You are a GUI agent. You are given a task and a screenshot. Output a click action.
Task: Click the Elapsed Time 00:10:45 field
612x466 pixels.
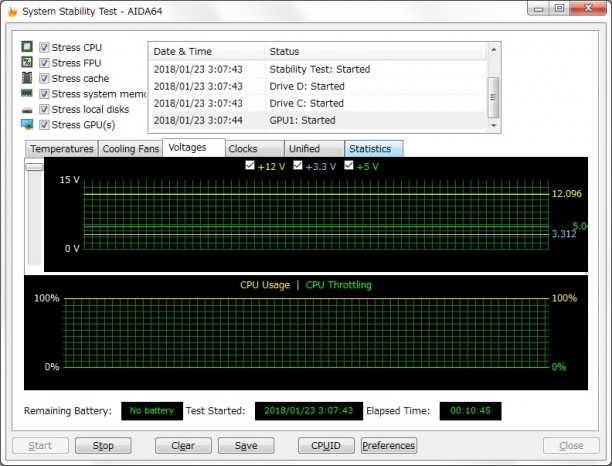pos(470,411)
